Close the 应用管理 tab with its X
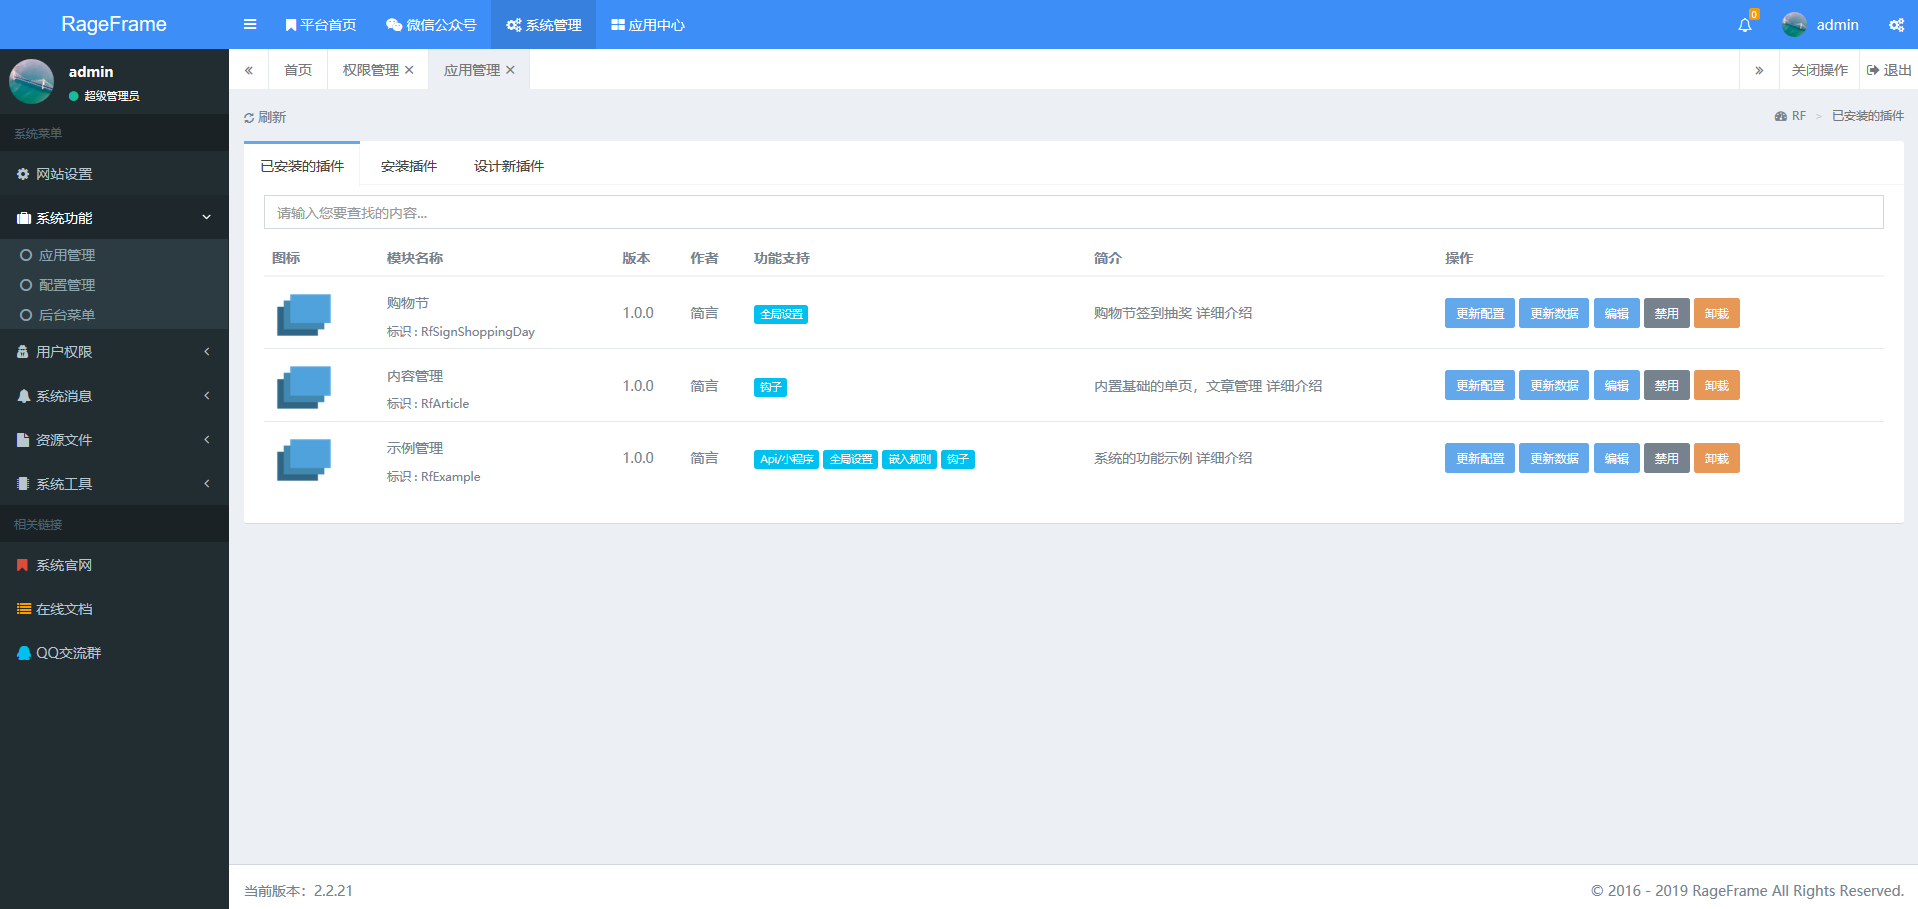Image resolution: width=1918 pixels, height=909 pixels. (510, 70)
